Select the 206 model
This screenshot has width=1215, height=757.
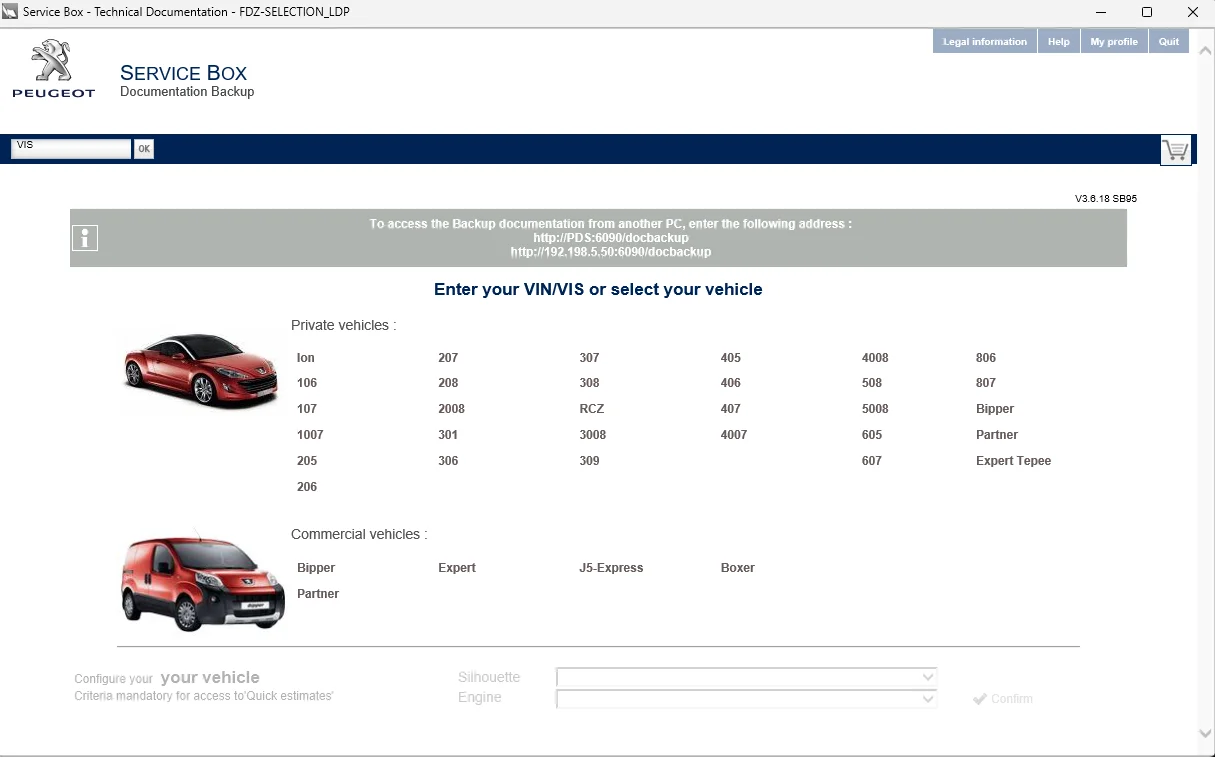[x=307, y=487]
